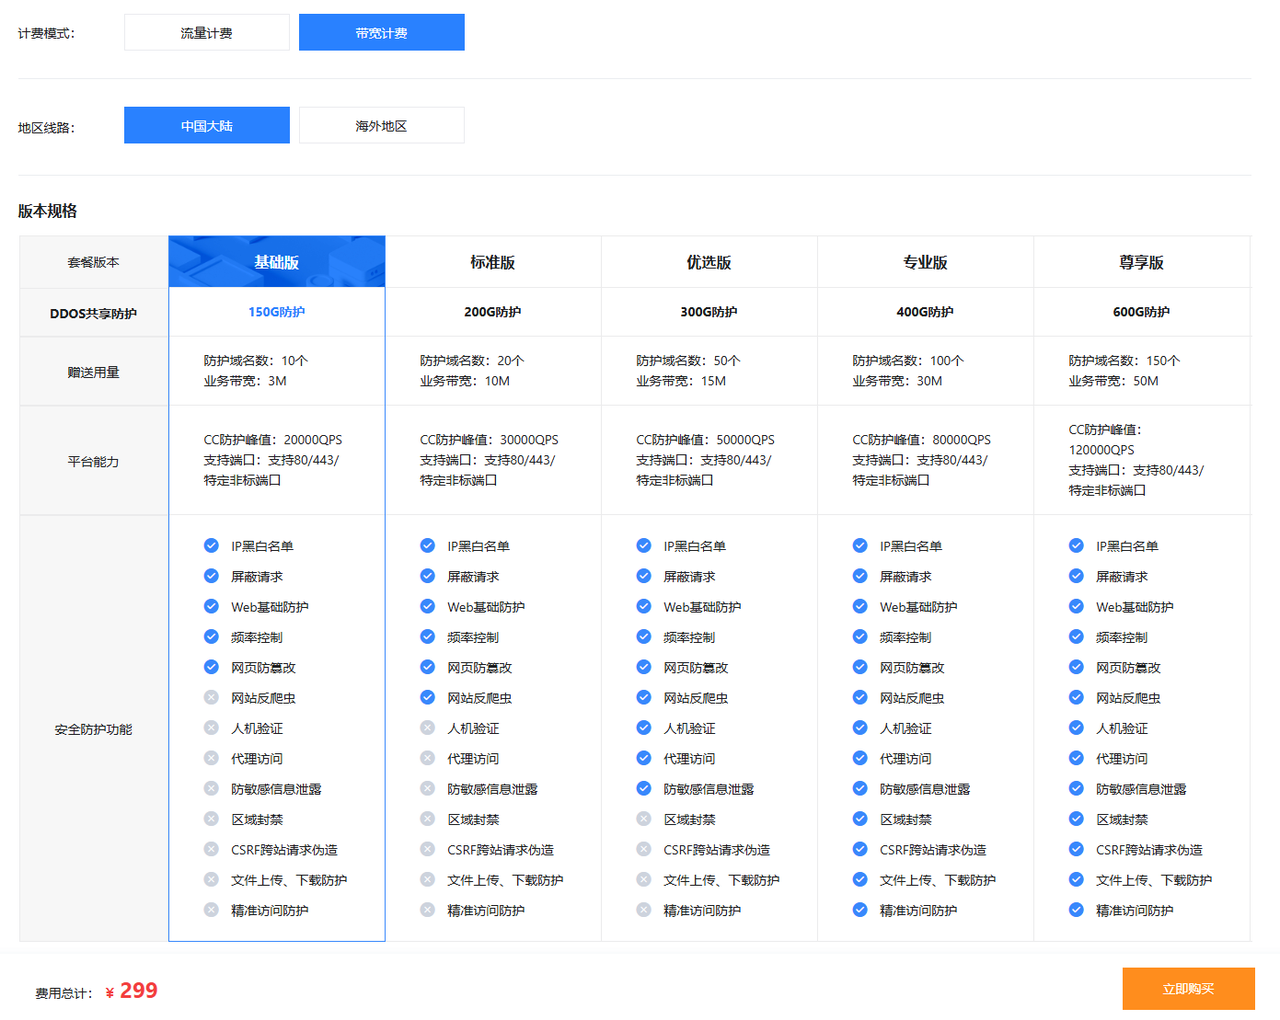Screen dimensions: 1280x1020
Task: Select 带宽计费 billing mode
Action: click(x=382, y=32)
